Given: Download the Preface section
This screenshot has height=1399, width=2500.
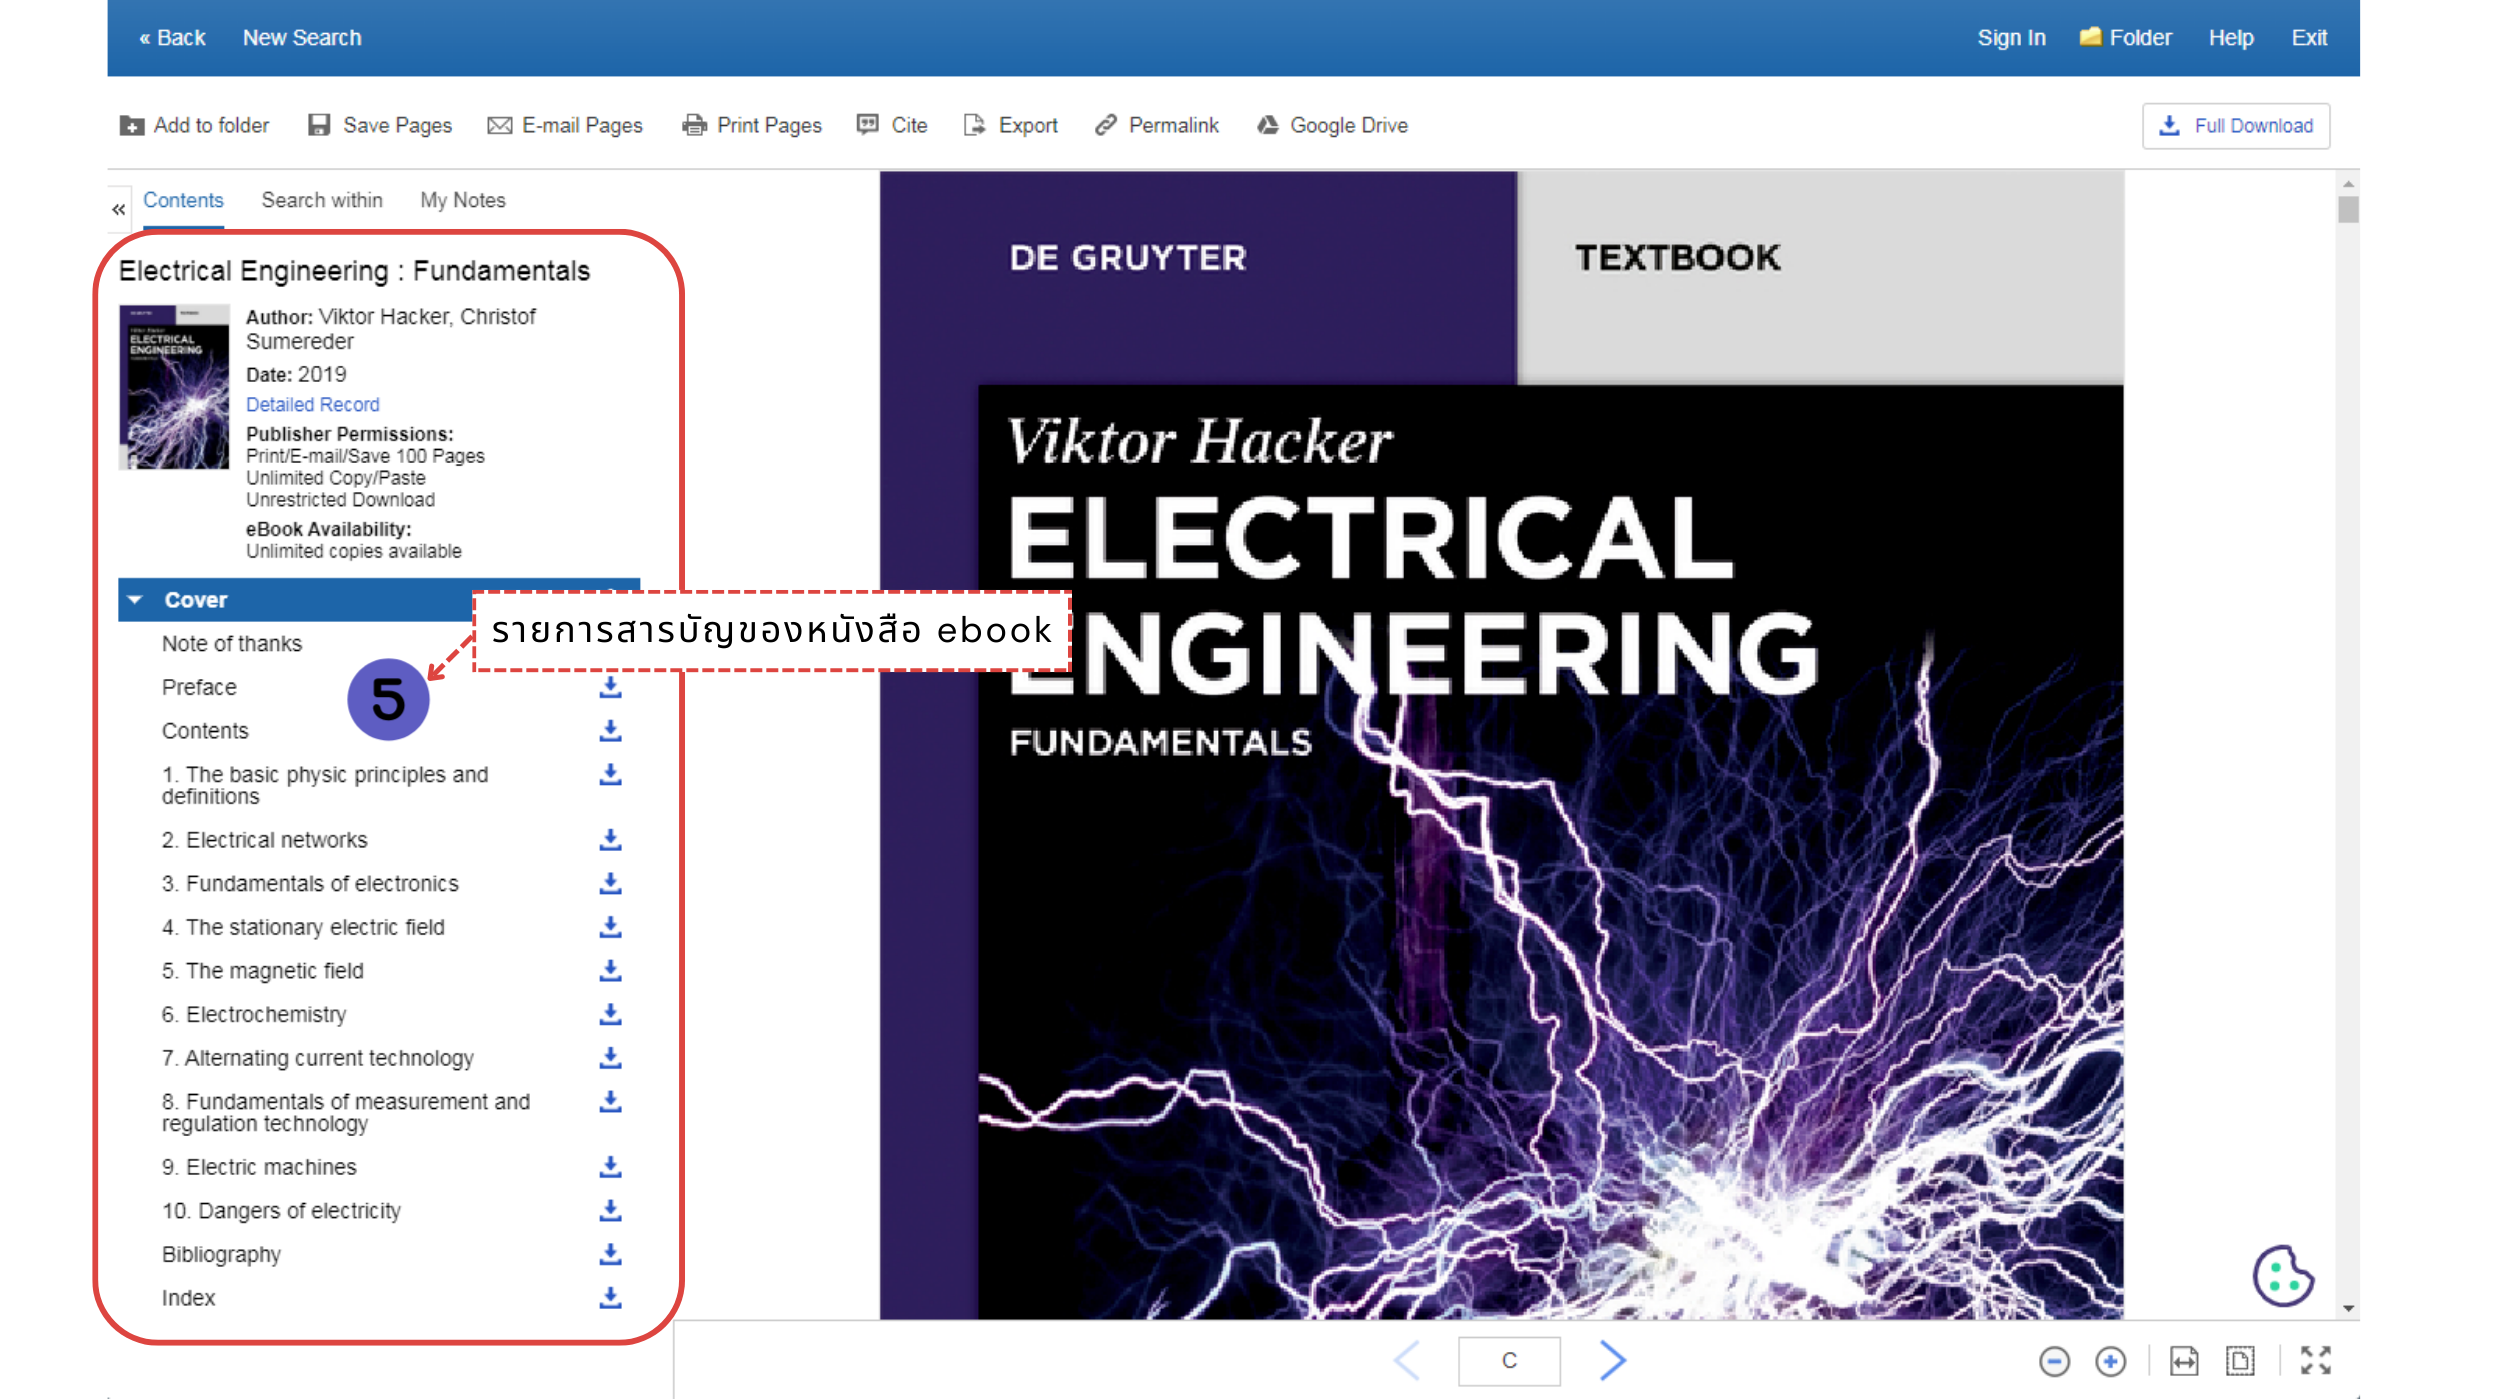Looking at the screenshot, I should [610, 687].
